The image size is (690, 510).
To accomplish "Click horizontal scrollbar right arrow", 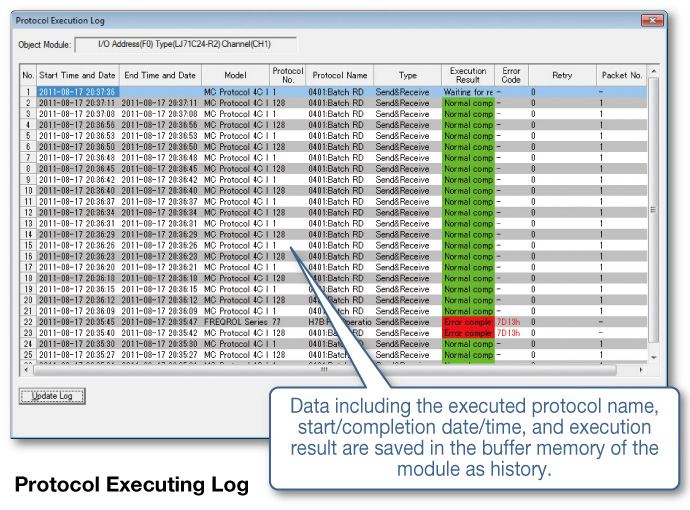I will pos(641,370).
